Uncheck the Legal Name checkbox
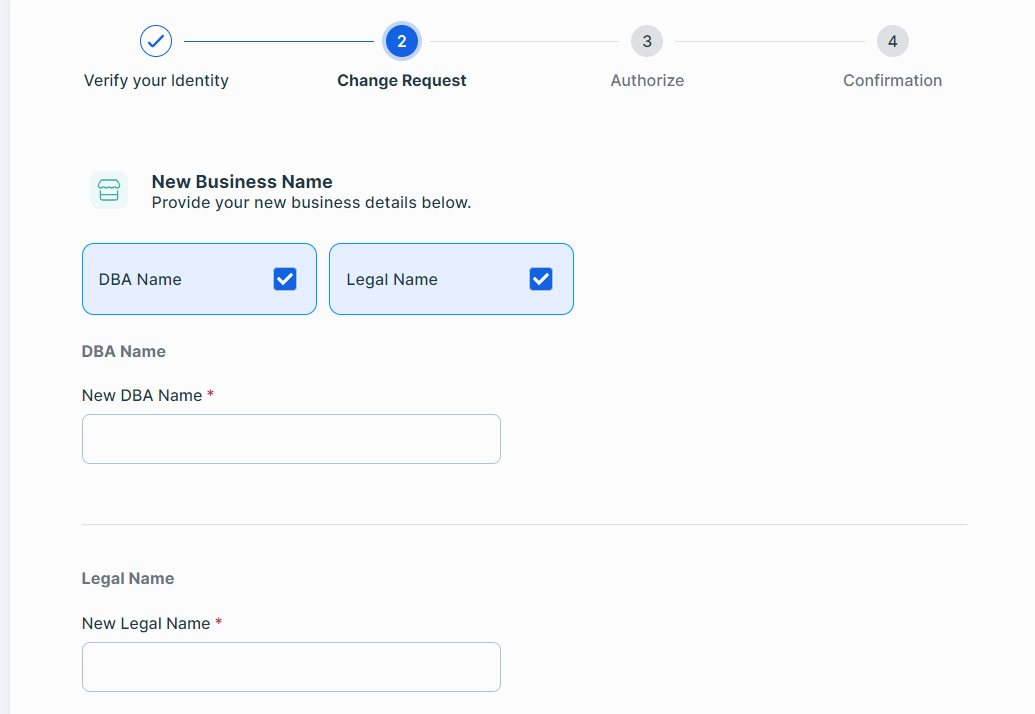The image size is (1035, 714). coord(541,279)
